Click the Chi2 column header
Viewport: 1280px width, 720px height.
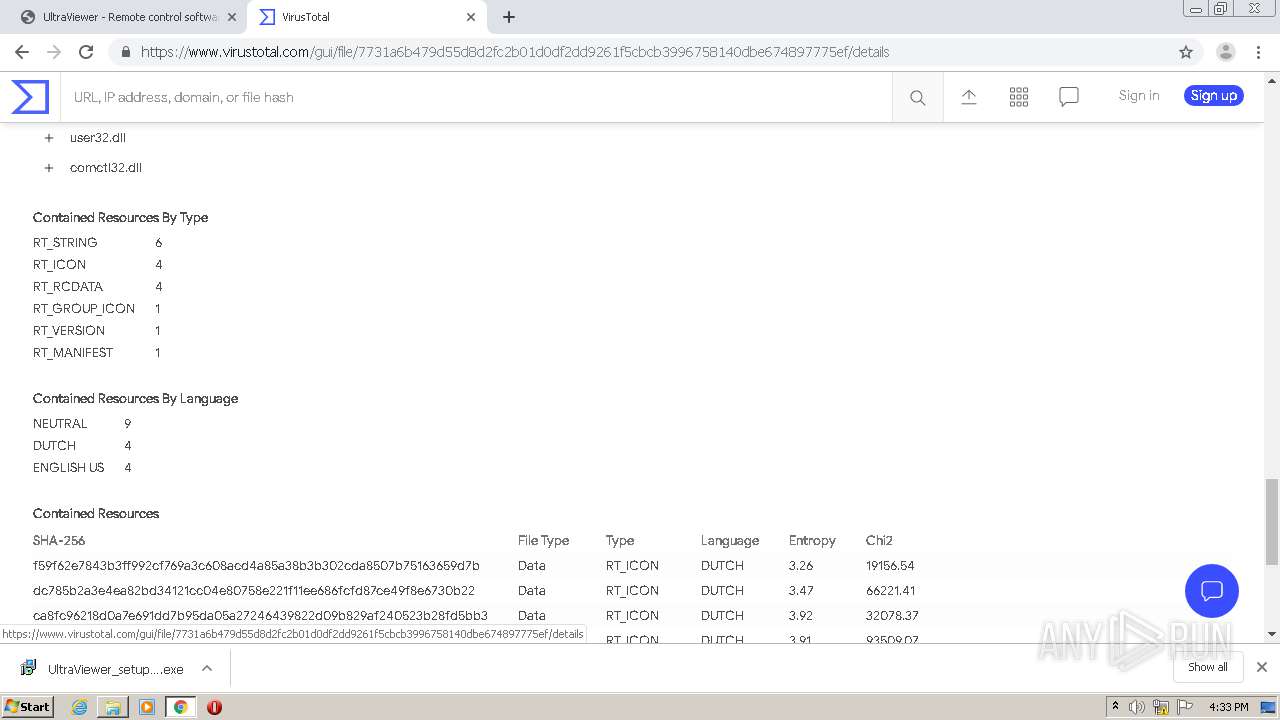[x=879, y=541]
